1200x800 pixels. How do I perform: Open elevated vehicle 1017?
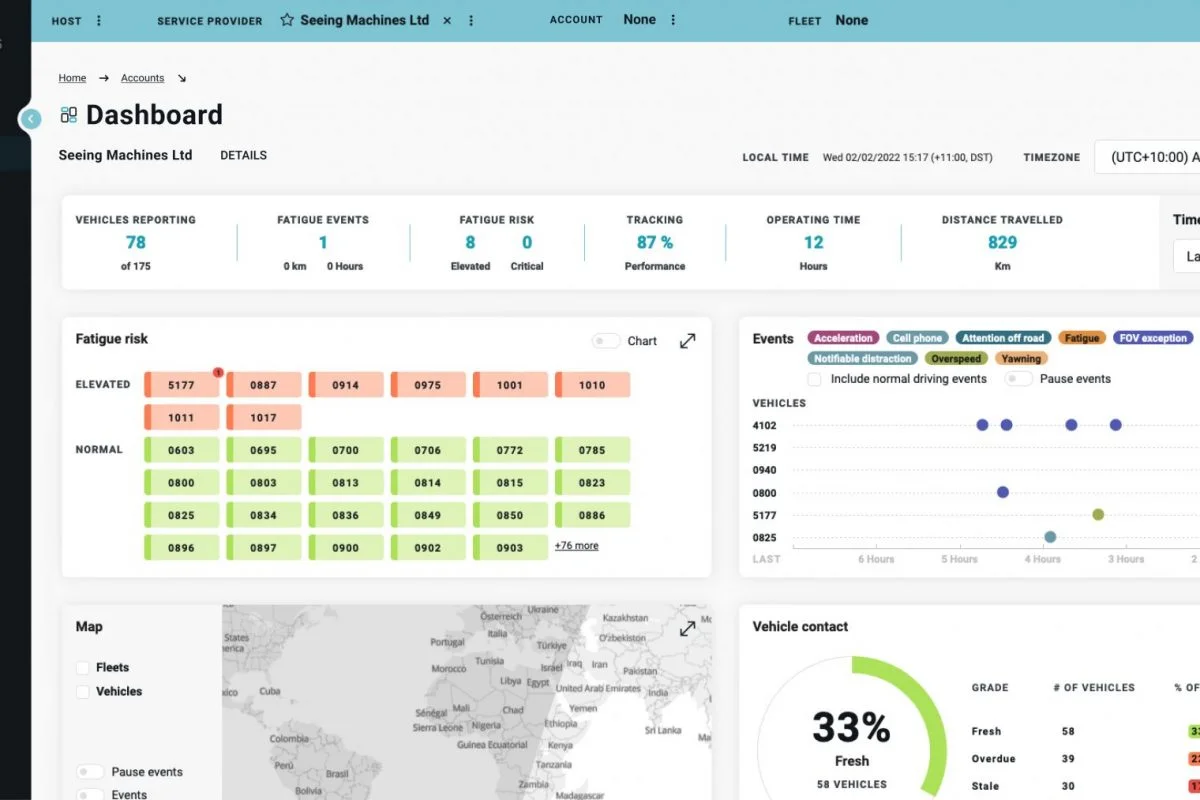[264, 417]
